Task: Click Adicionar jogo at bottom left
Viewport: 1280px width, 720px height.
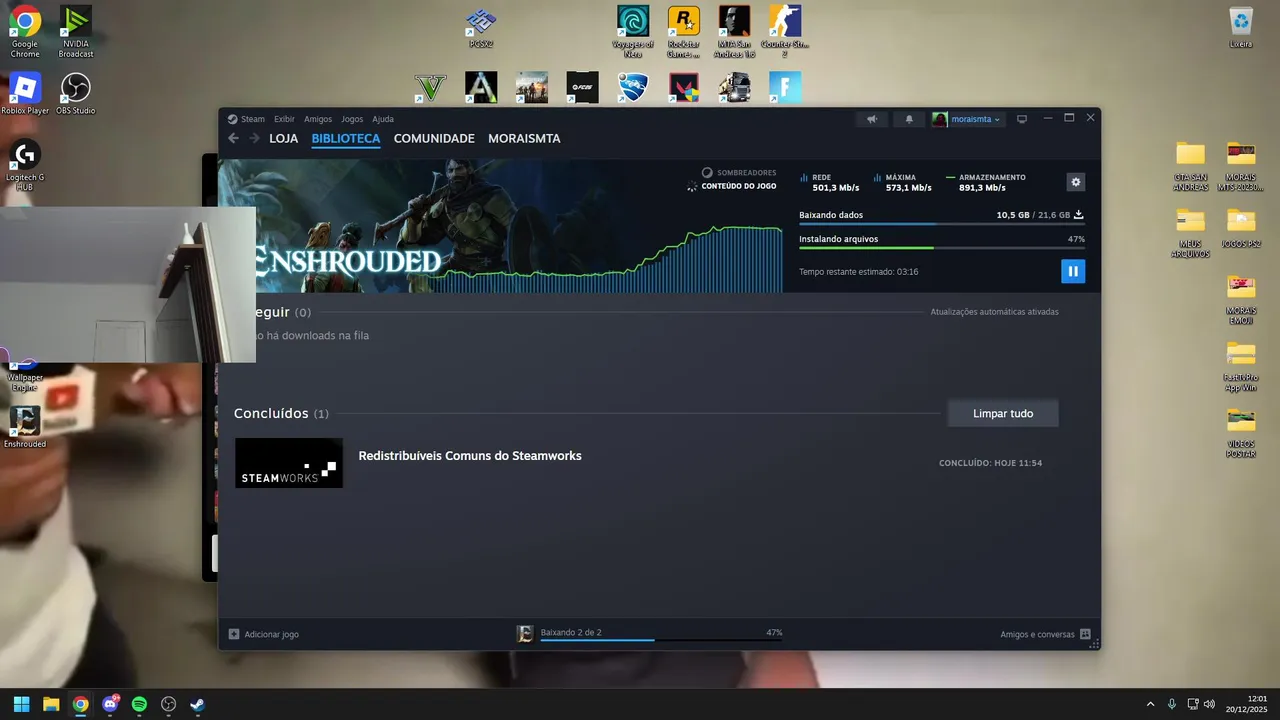Action: coord(264,634)
